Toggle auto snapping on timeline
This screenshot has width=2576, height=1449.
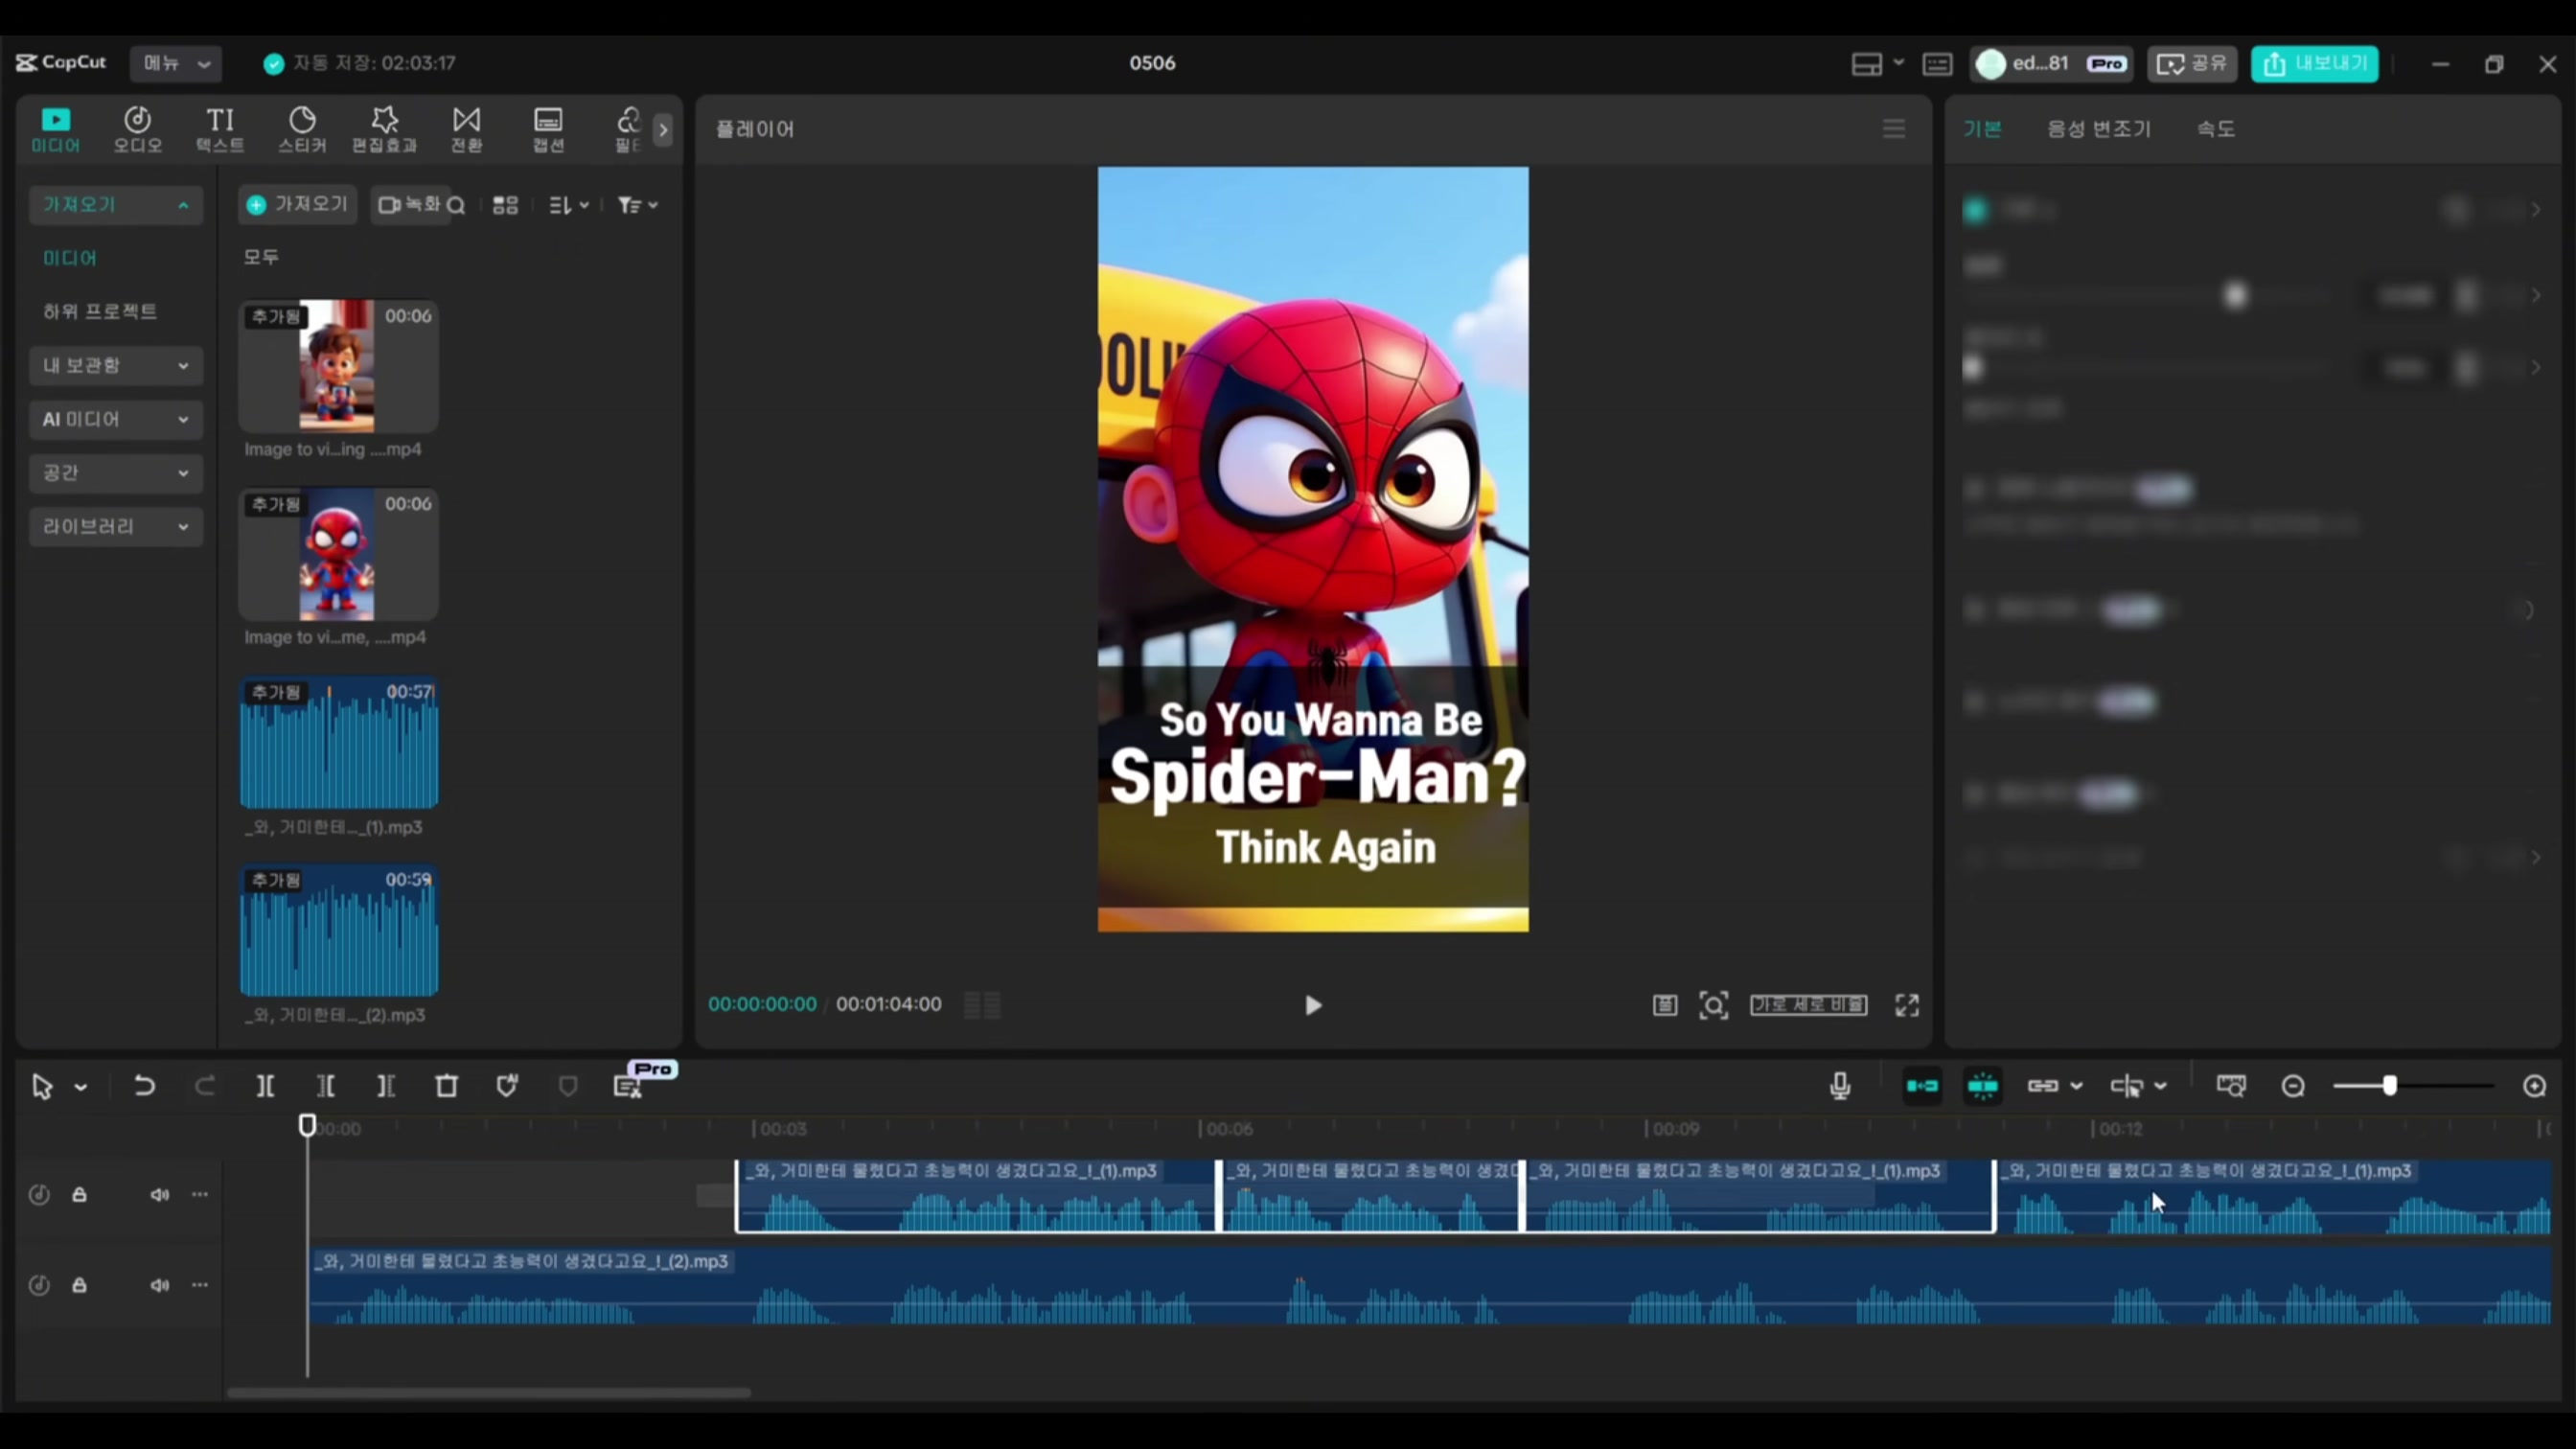pyautogui.click(x=1983, y=1086)
